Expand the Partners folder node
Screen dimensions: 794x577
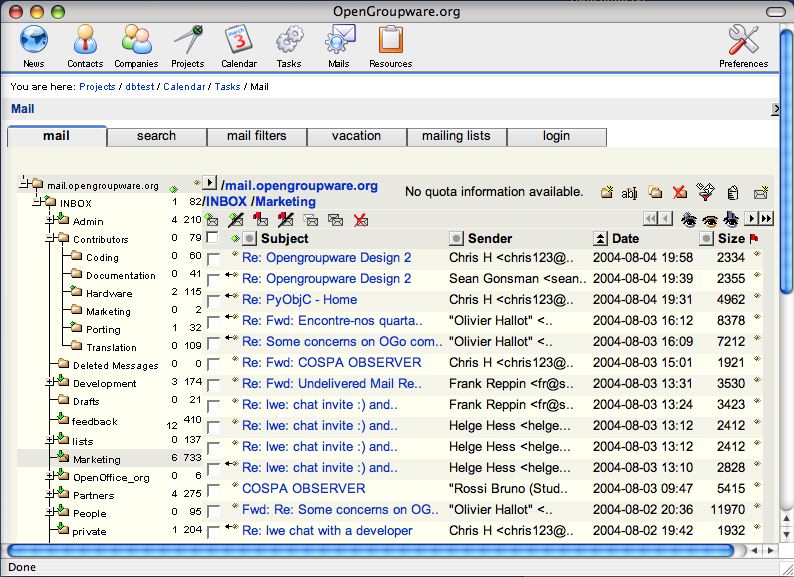point(50,494)
